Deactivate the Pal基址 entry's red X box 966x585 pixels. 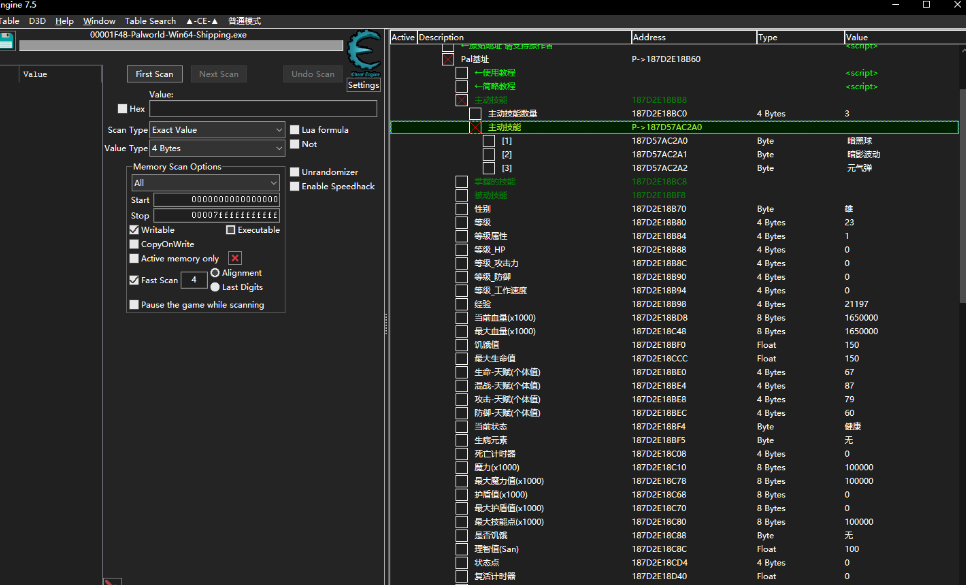coord(447,59)
